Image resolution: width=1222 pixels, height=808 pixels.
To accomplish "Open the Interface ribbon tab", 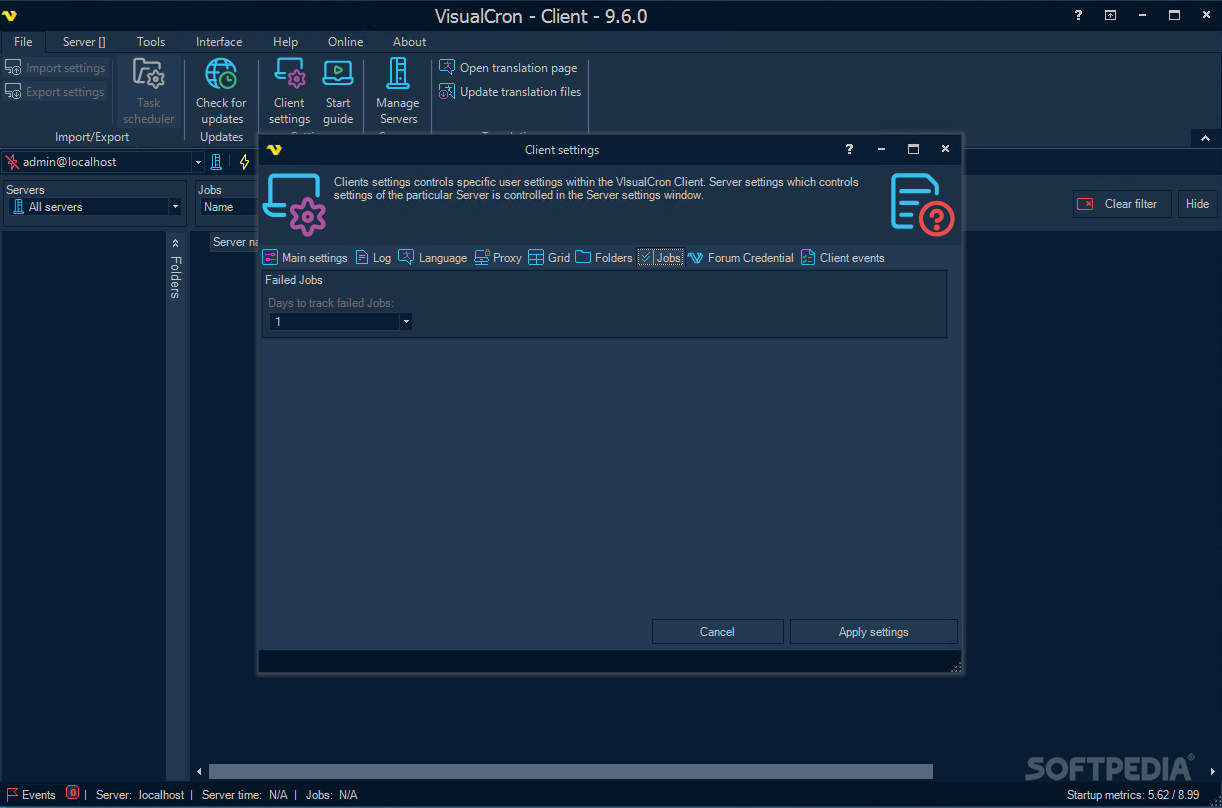I will [x=219, y=42].
